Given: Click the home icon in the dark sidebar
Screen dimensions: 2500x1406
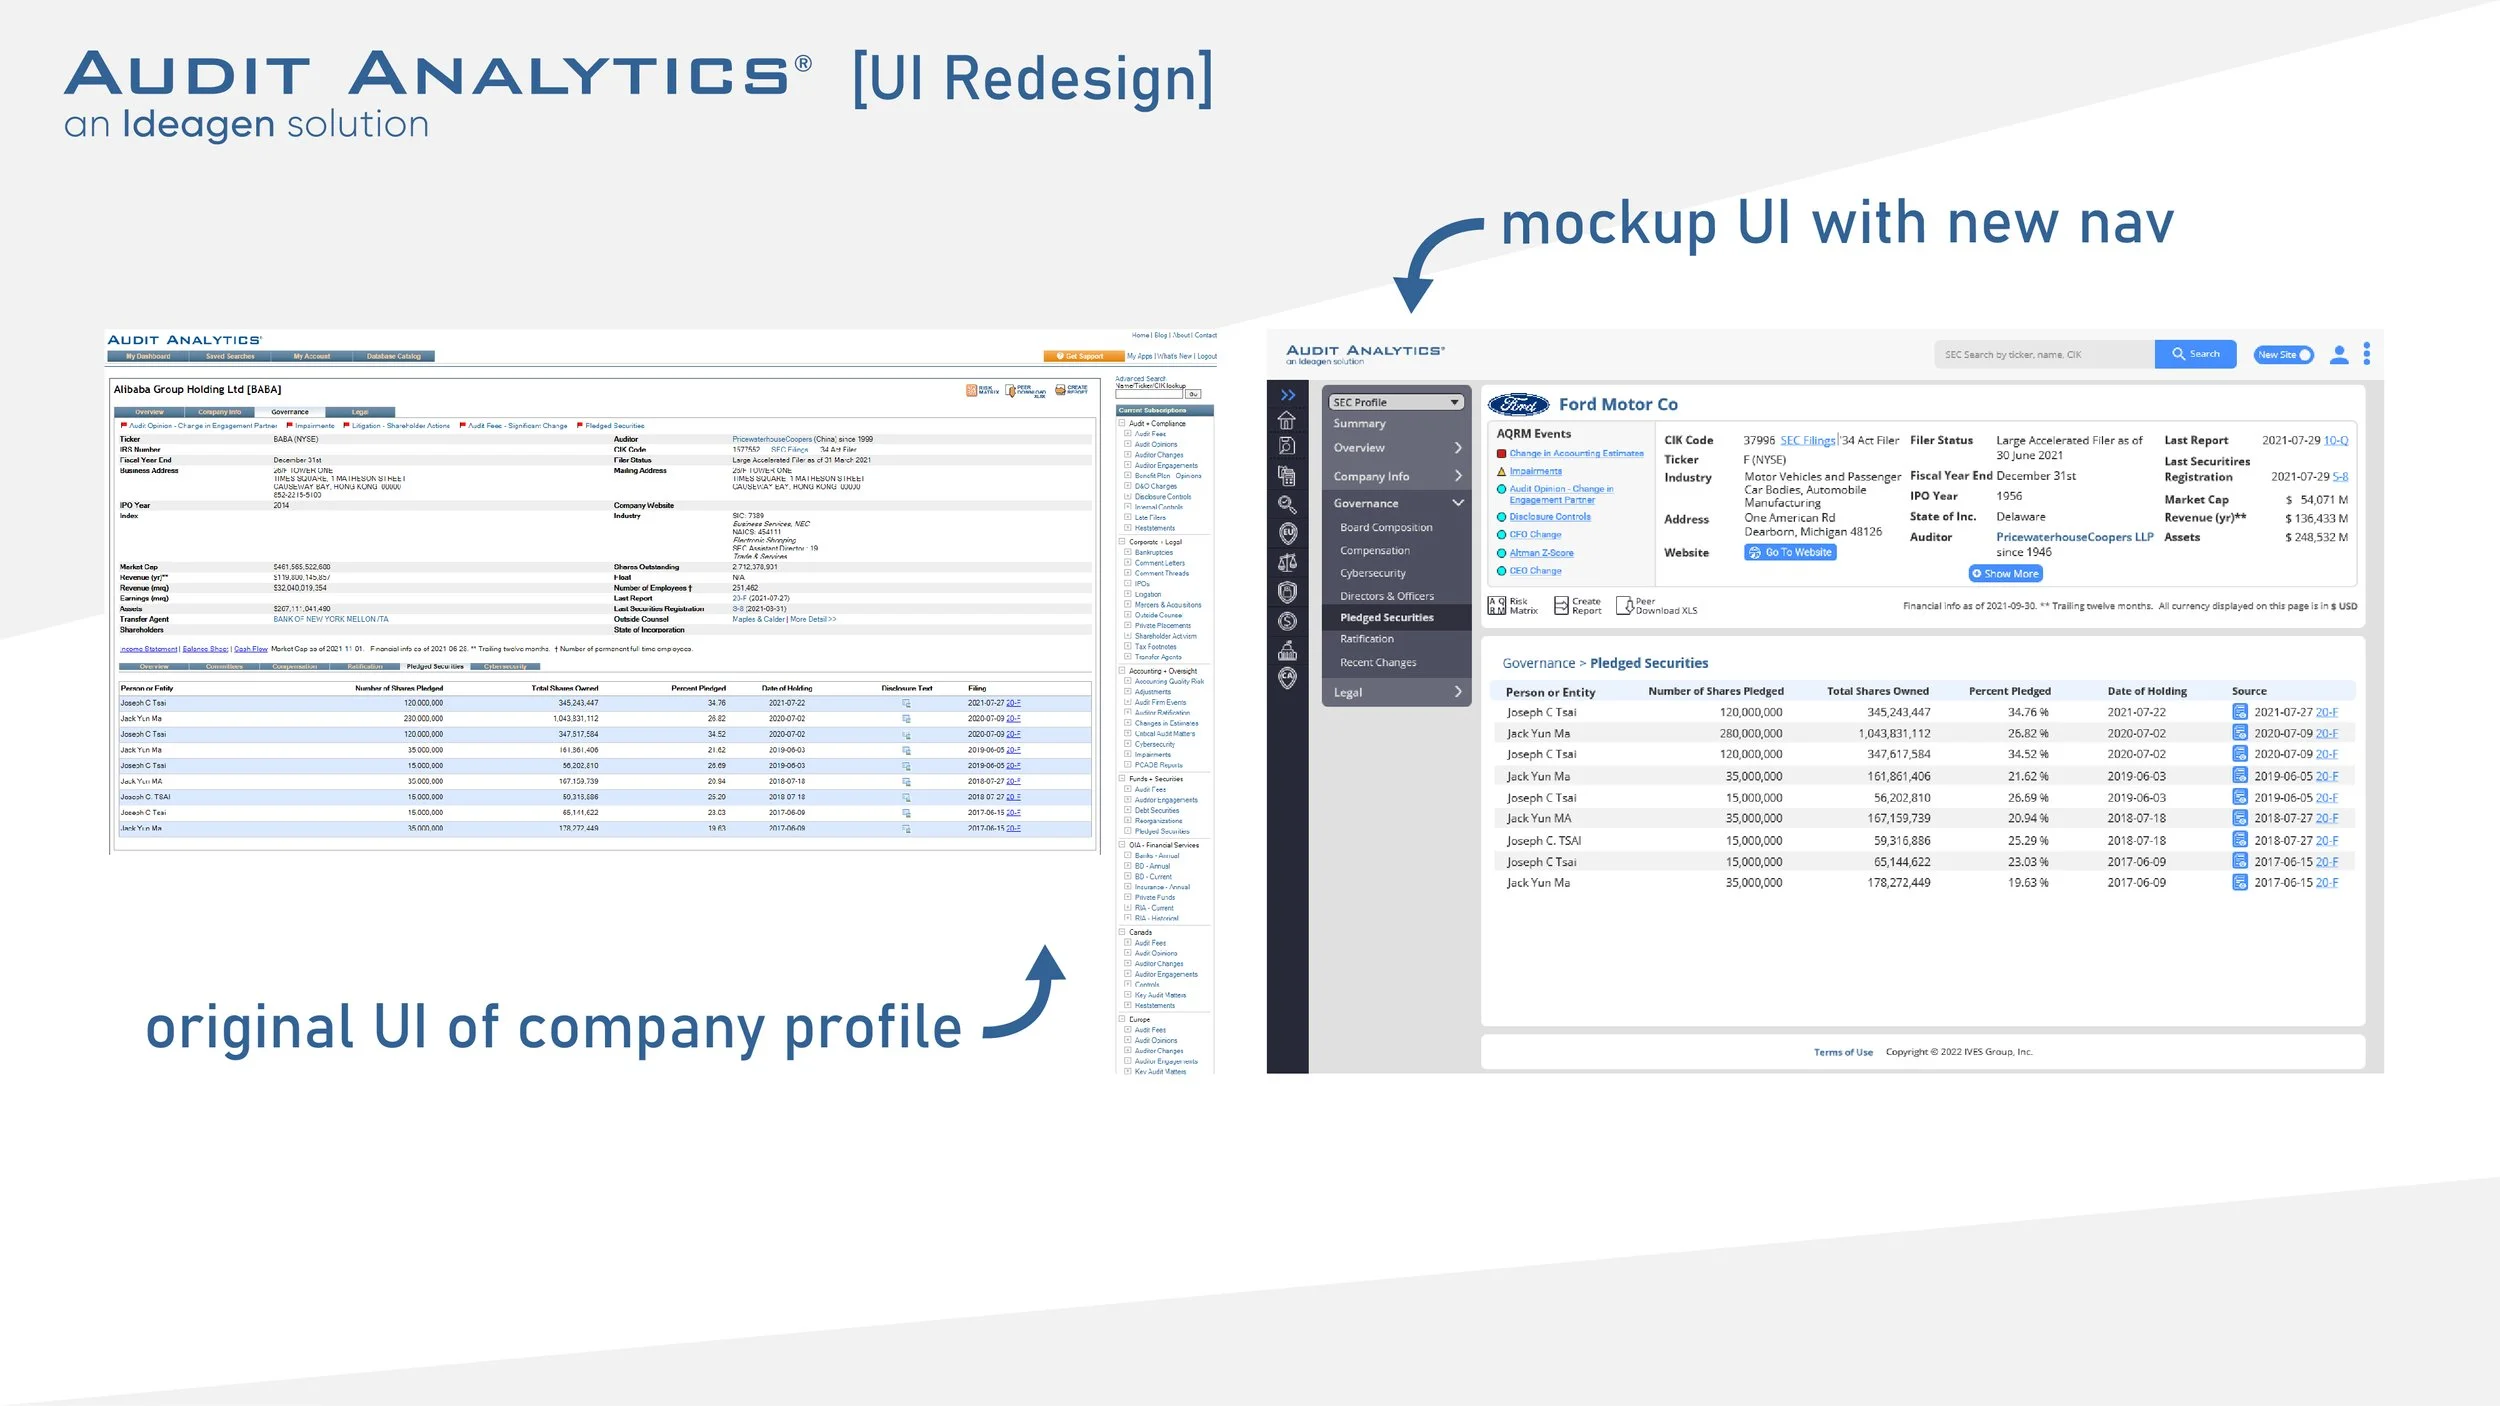Looking at the screenshot, I should coord(1287,420).
